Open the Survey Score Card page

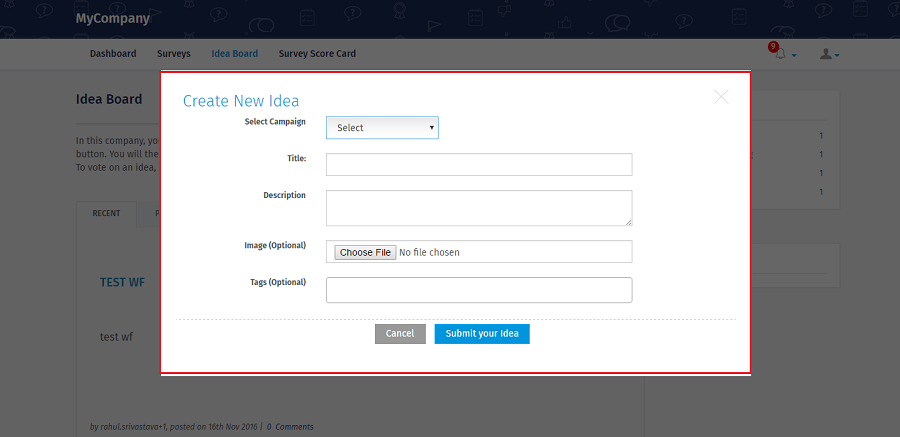(317, 53)
